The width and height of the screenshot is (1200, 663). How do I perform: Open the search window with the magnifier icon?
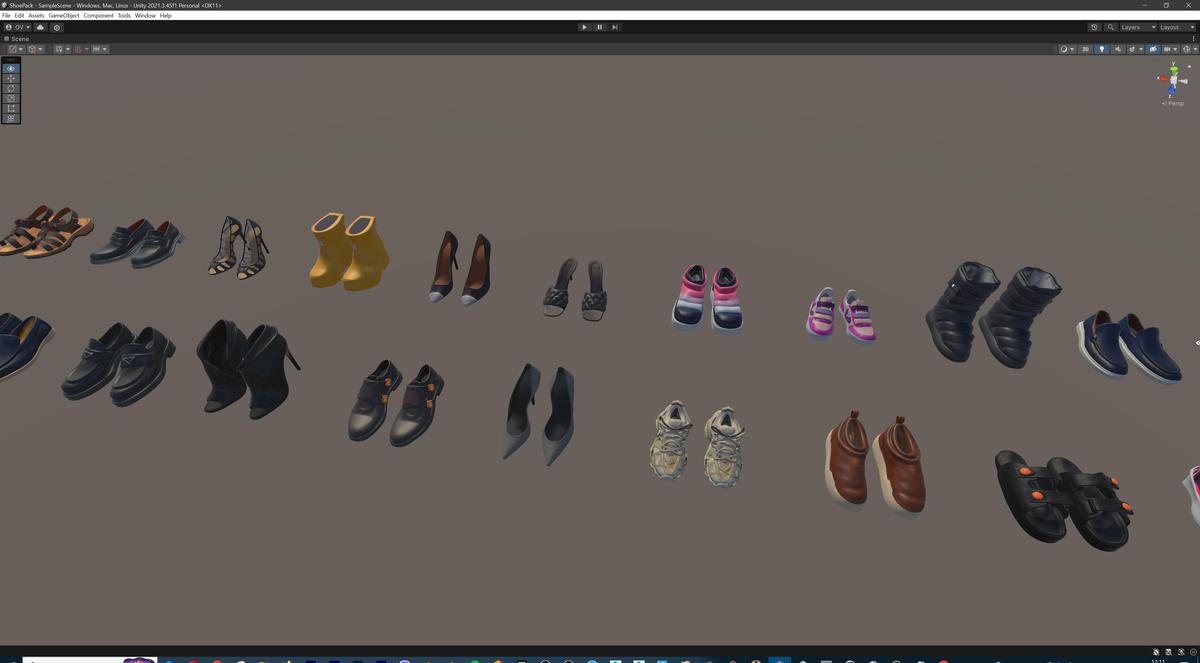[x=1111, y=27]
